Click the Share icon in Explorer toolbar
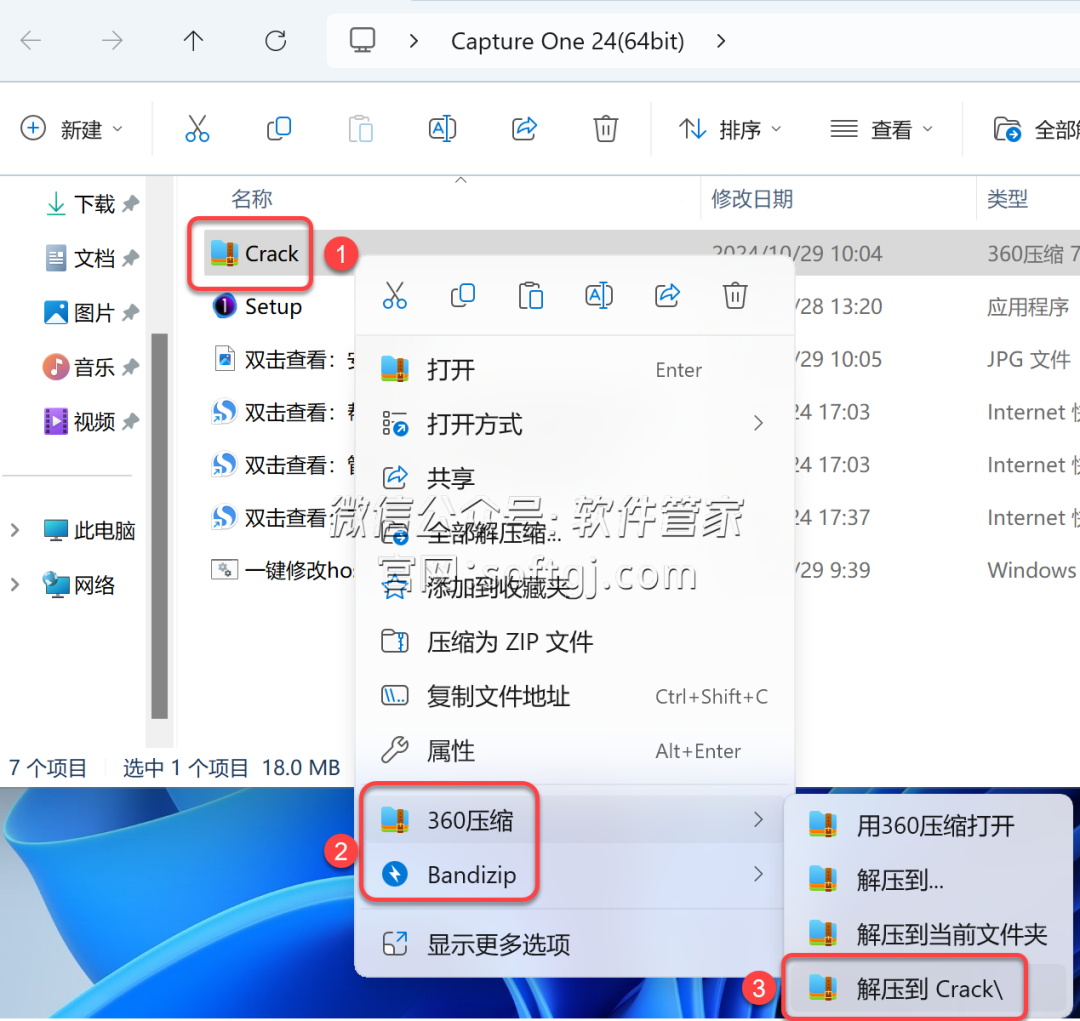 (524, 129)
